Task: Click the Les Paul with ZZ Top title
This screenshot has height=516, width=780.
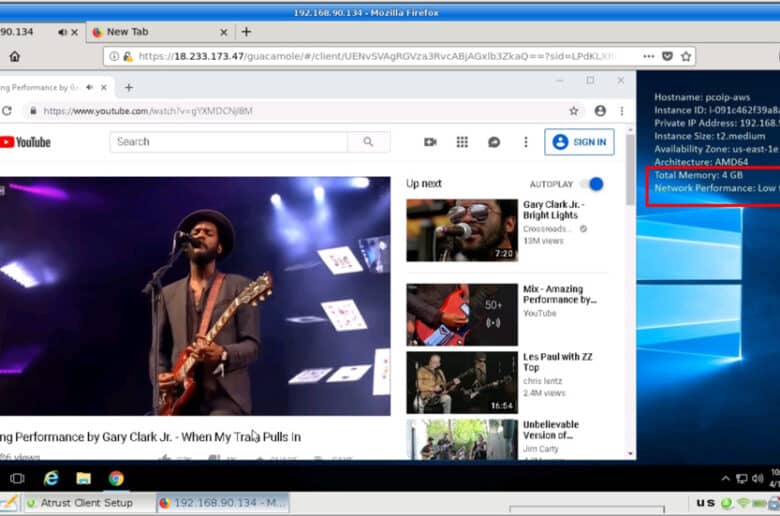Action: click(x=558, y=362)
